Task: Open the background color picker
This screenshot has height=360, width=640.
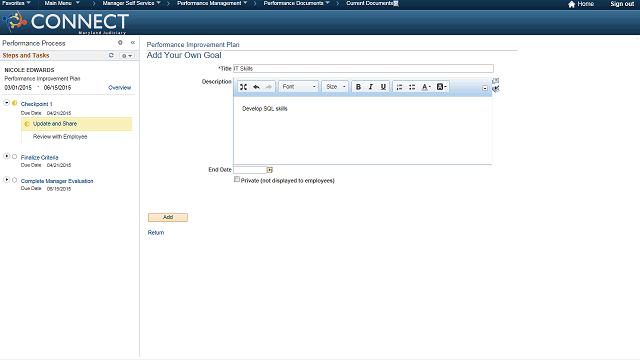Action: [442, 87]
